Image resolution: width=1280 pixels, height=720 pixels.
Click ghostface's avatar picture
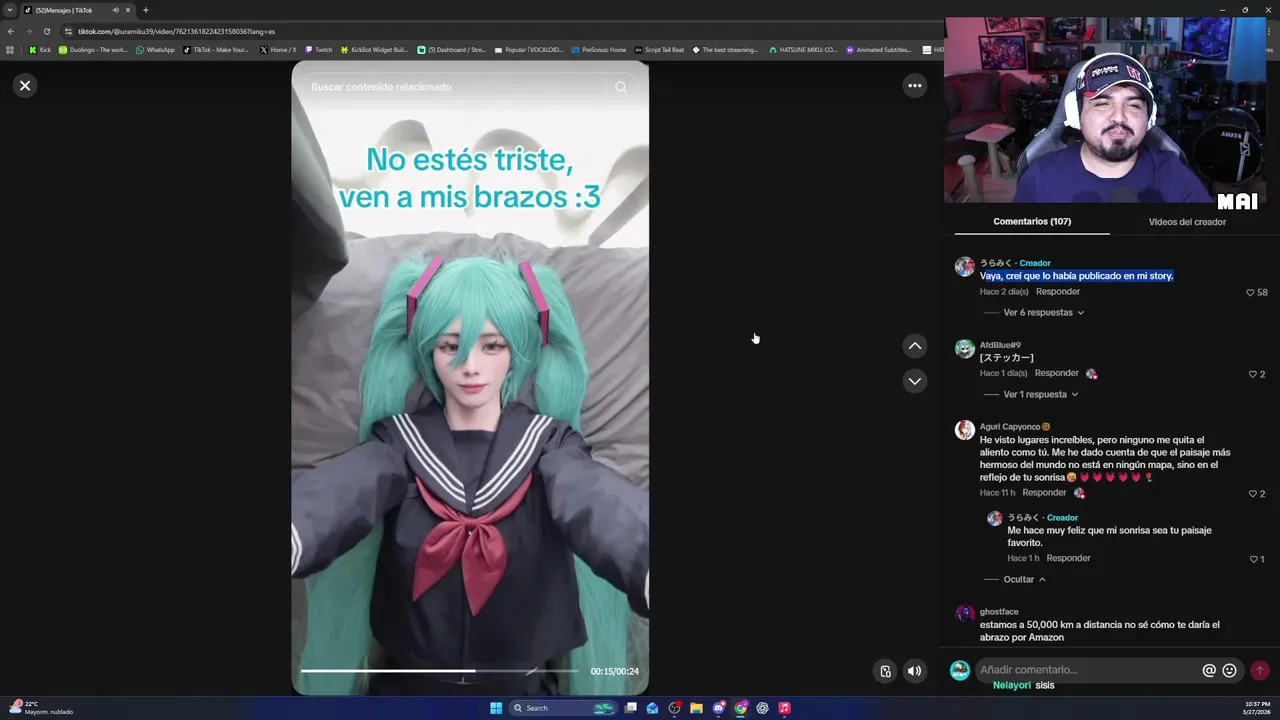(964, 614)
